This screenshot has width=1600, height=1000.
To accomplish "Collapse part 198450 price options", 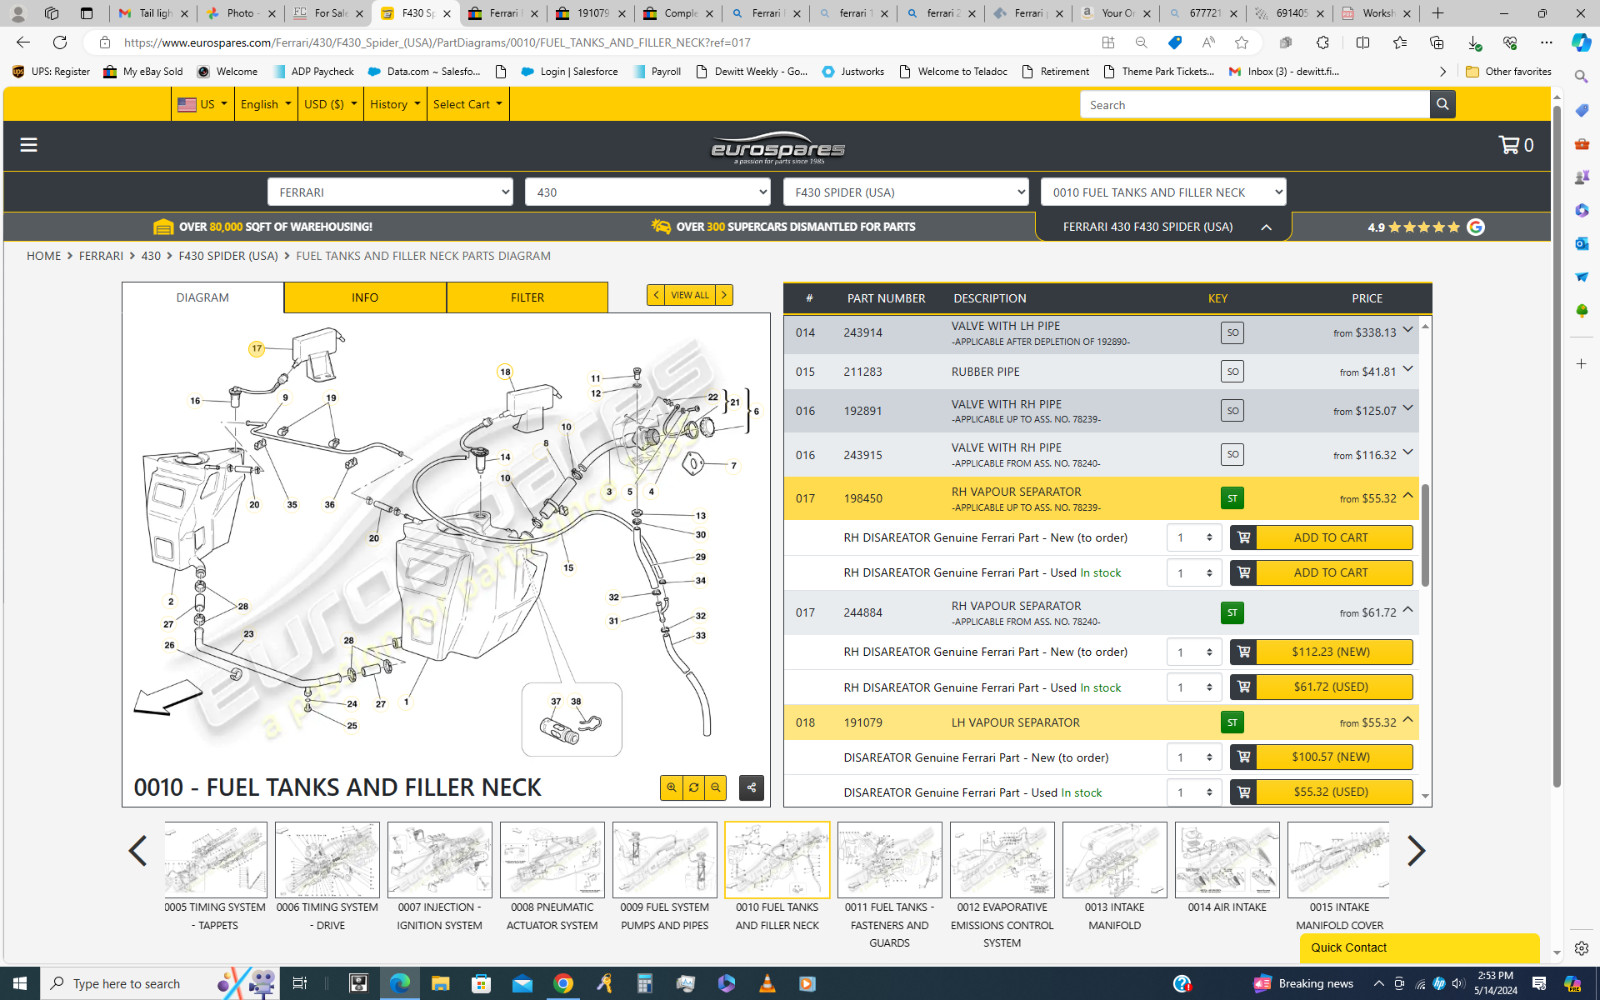I will 1408,495.
